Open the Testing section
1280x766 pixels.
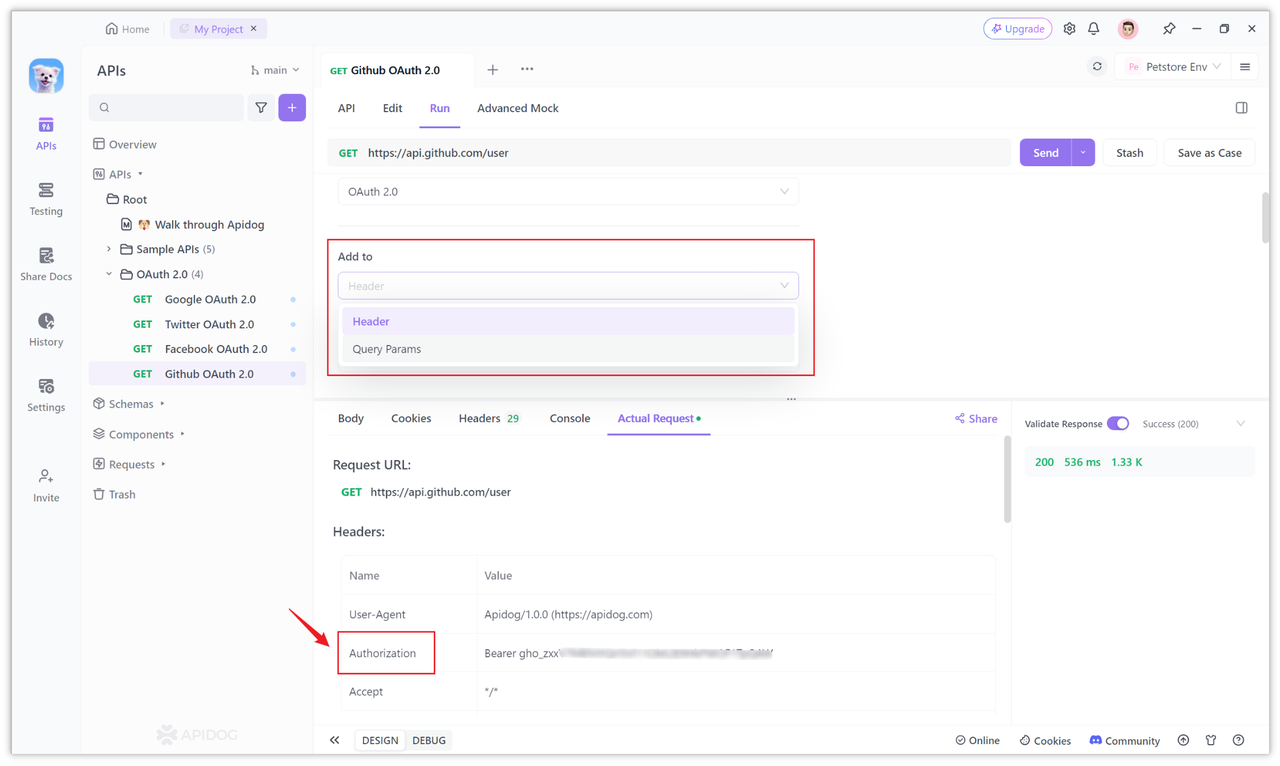point(46,200)
